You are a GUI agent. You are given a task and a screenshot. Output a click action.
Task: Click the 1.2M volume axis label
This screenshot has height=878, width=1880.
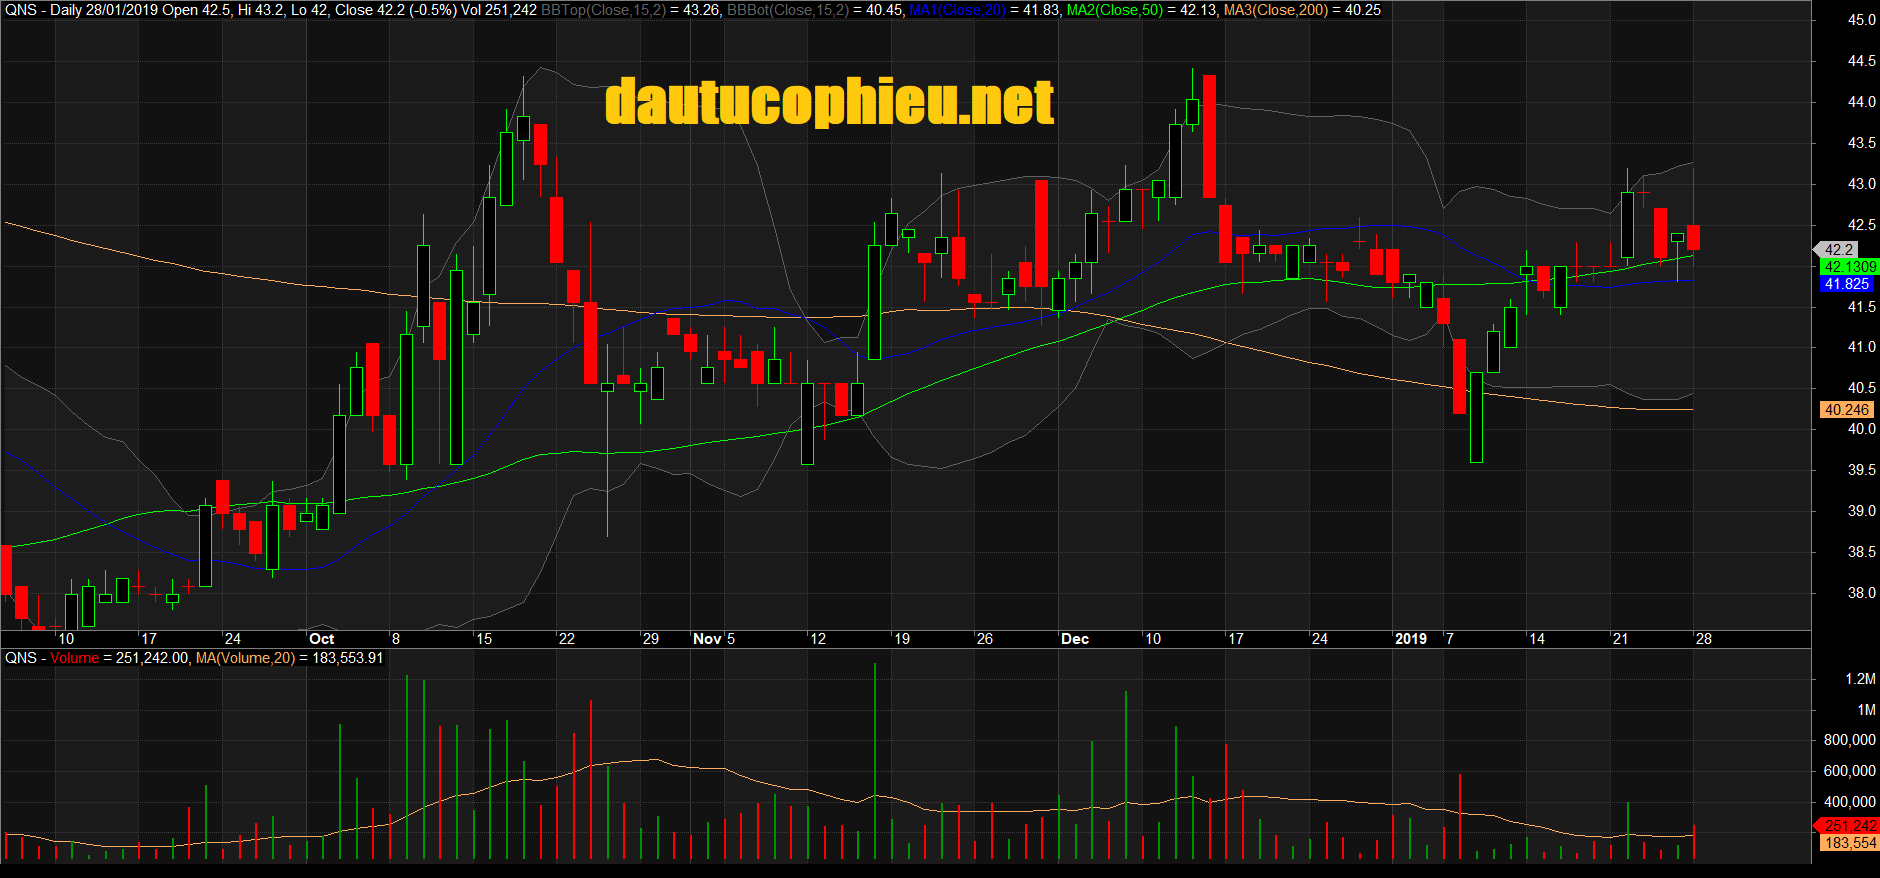tap(1860, 679)
